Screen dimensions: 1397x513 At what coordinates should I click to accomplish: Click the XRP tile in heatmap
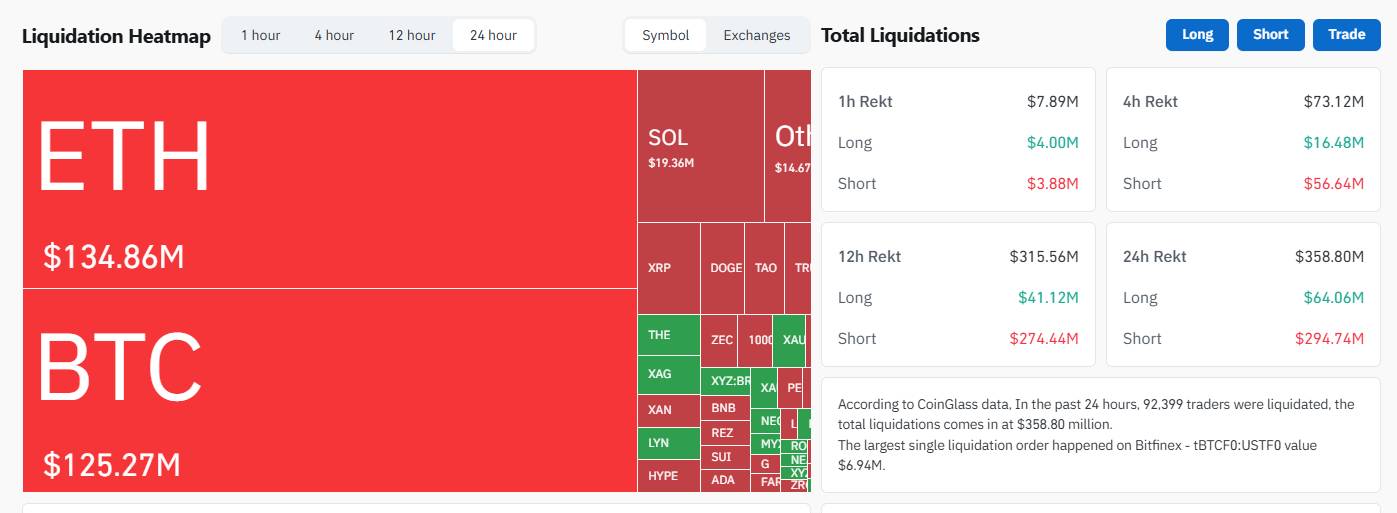coord(668,268)
